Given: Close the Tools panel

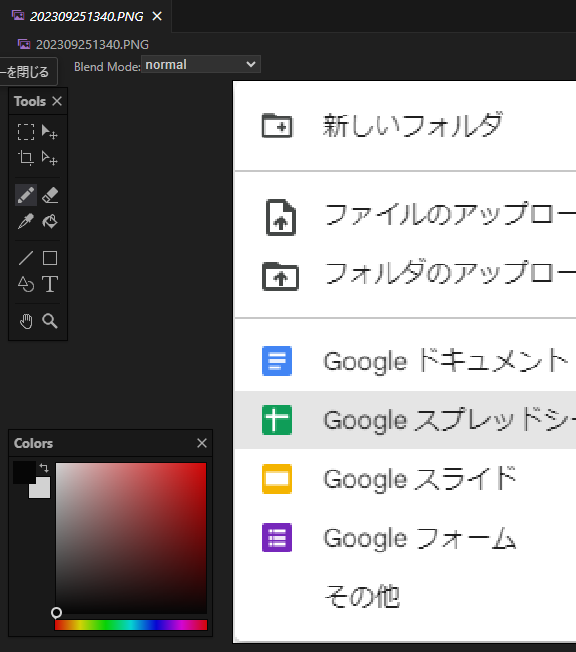Looking at the screenshot, I should (x=57, y=101).
